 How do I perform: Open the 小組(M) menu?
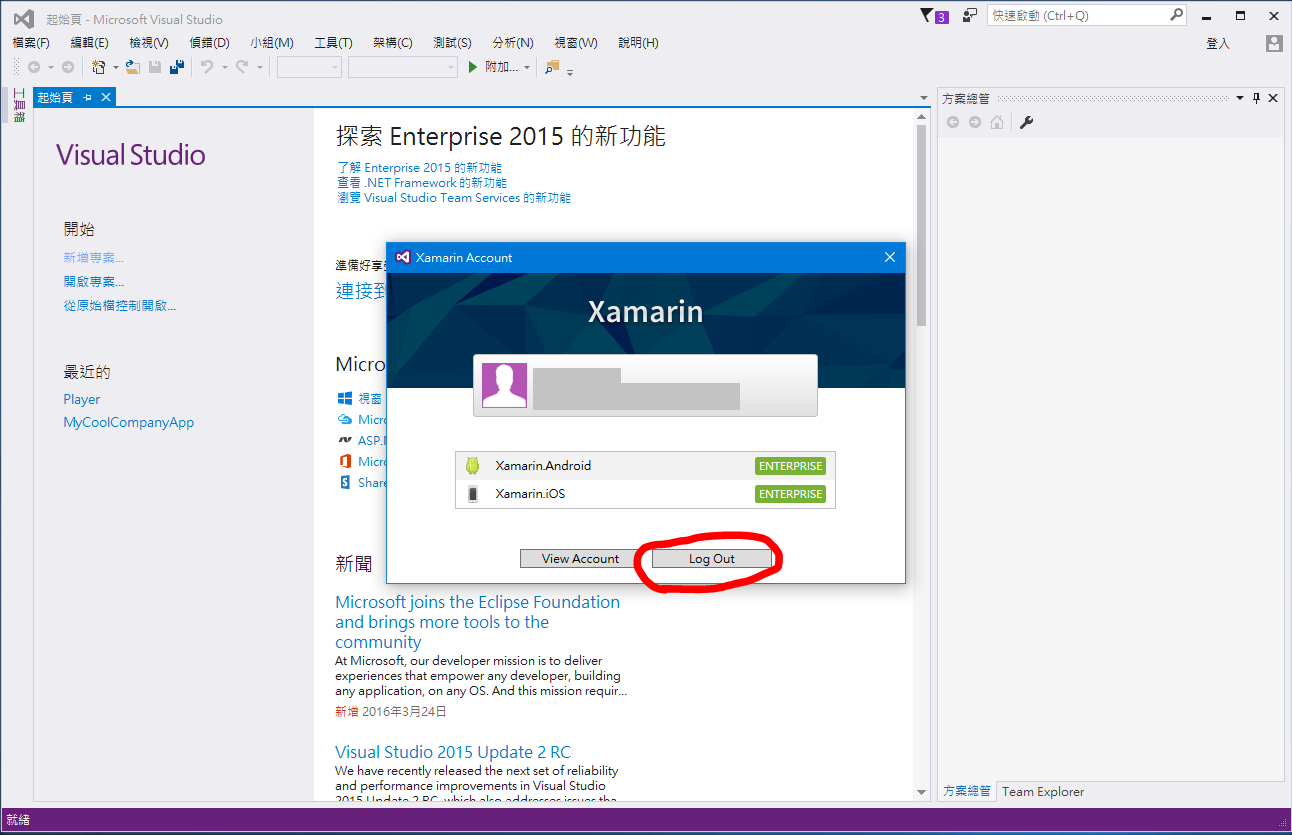click(272, 43)
